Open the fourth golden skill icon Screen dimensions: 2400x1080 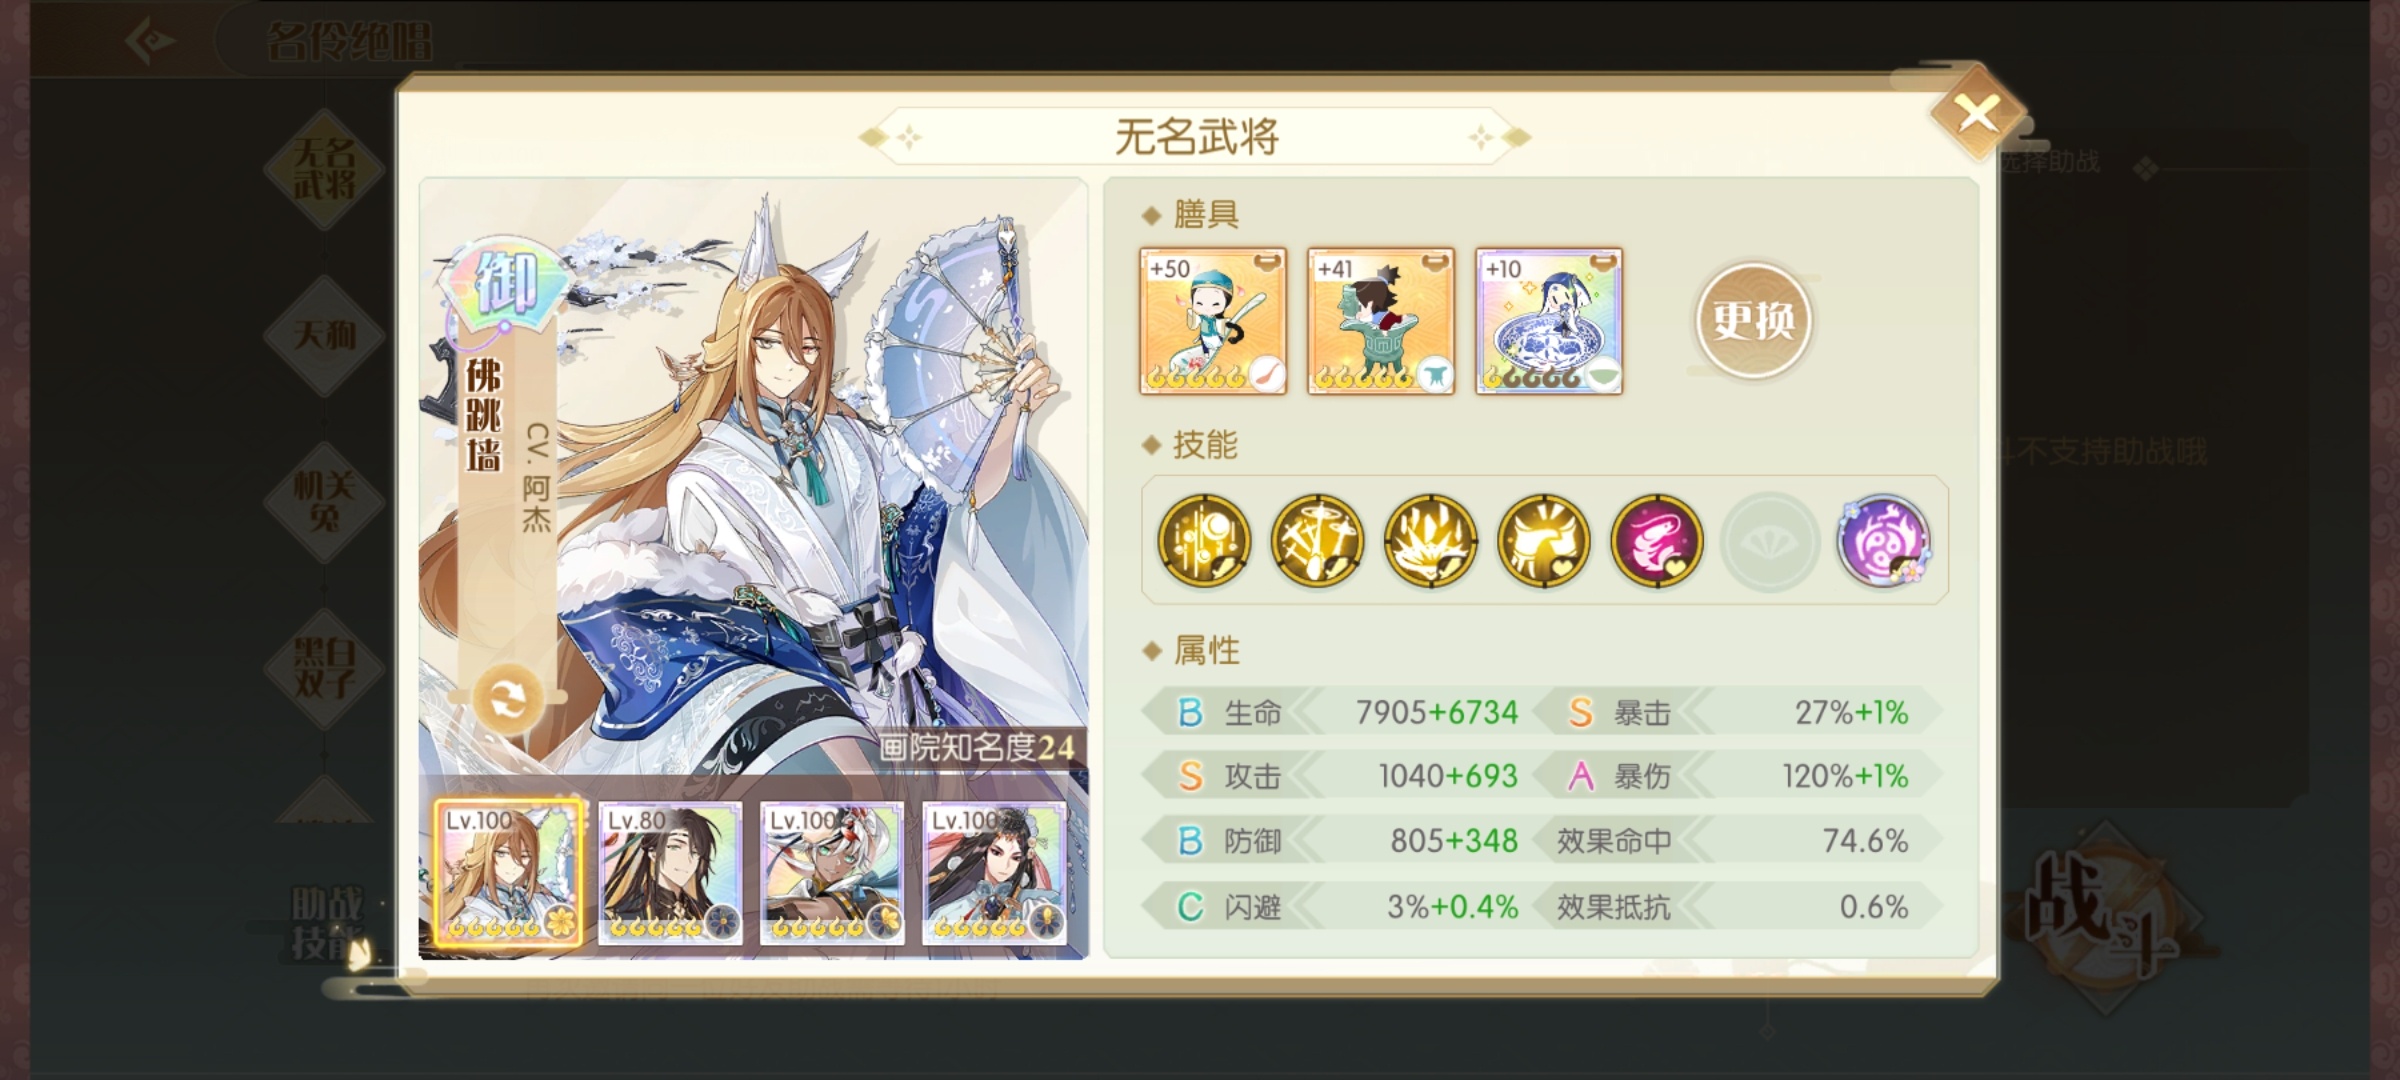click(1543, 540)
